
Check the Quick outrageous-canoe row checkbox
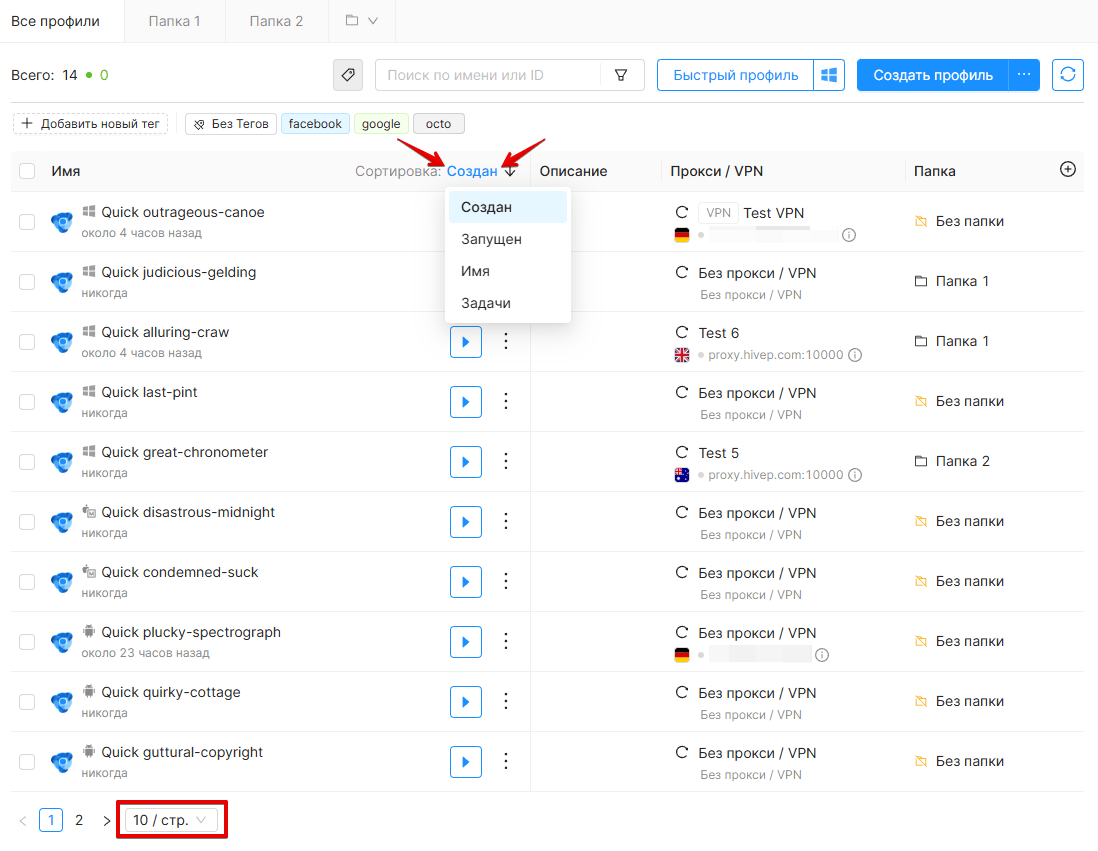point(27,222)
